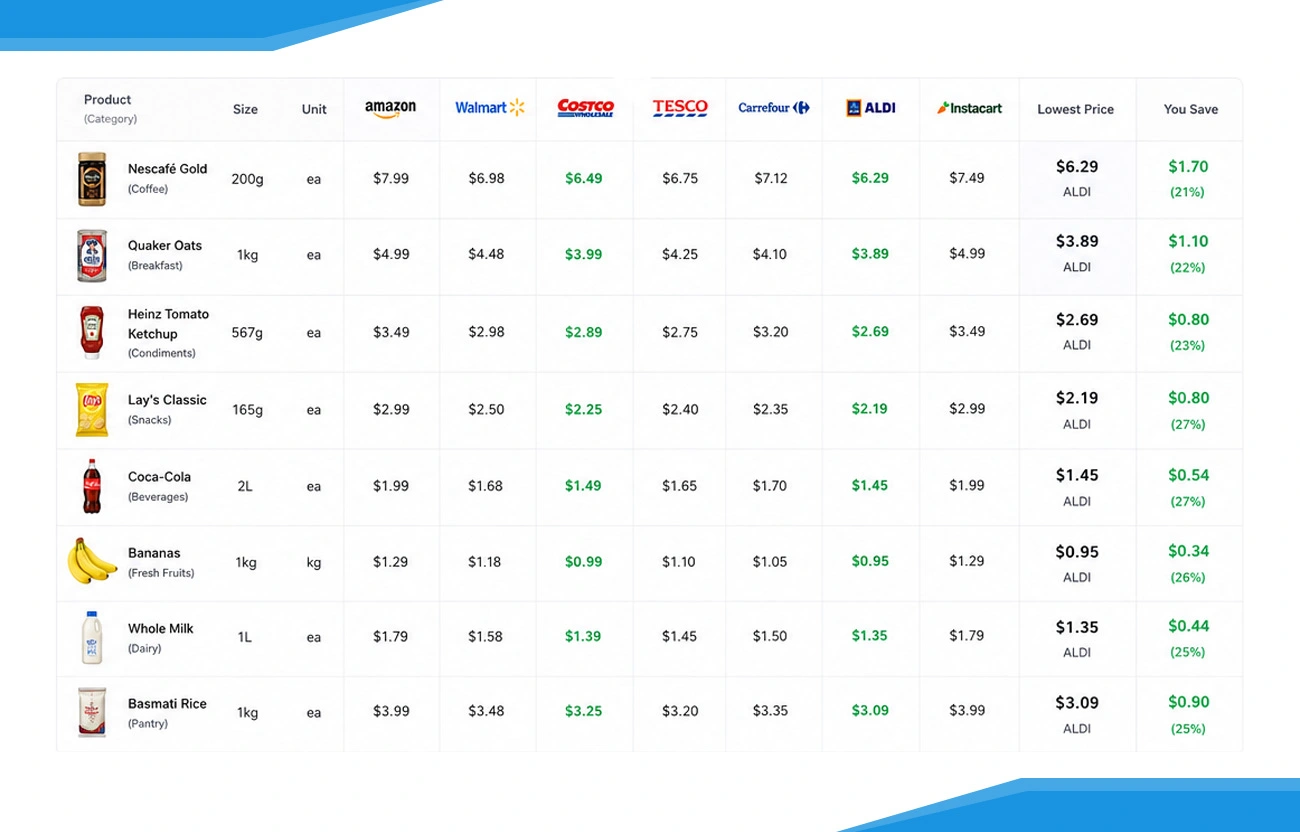The width and height of the screenshot is (1300, 832).
Task: Click the Heinz Tomato Ketchup product name
Action: (169, 324)
